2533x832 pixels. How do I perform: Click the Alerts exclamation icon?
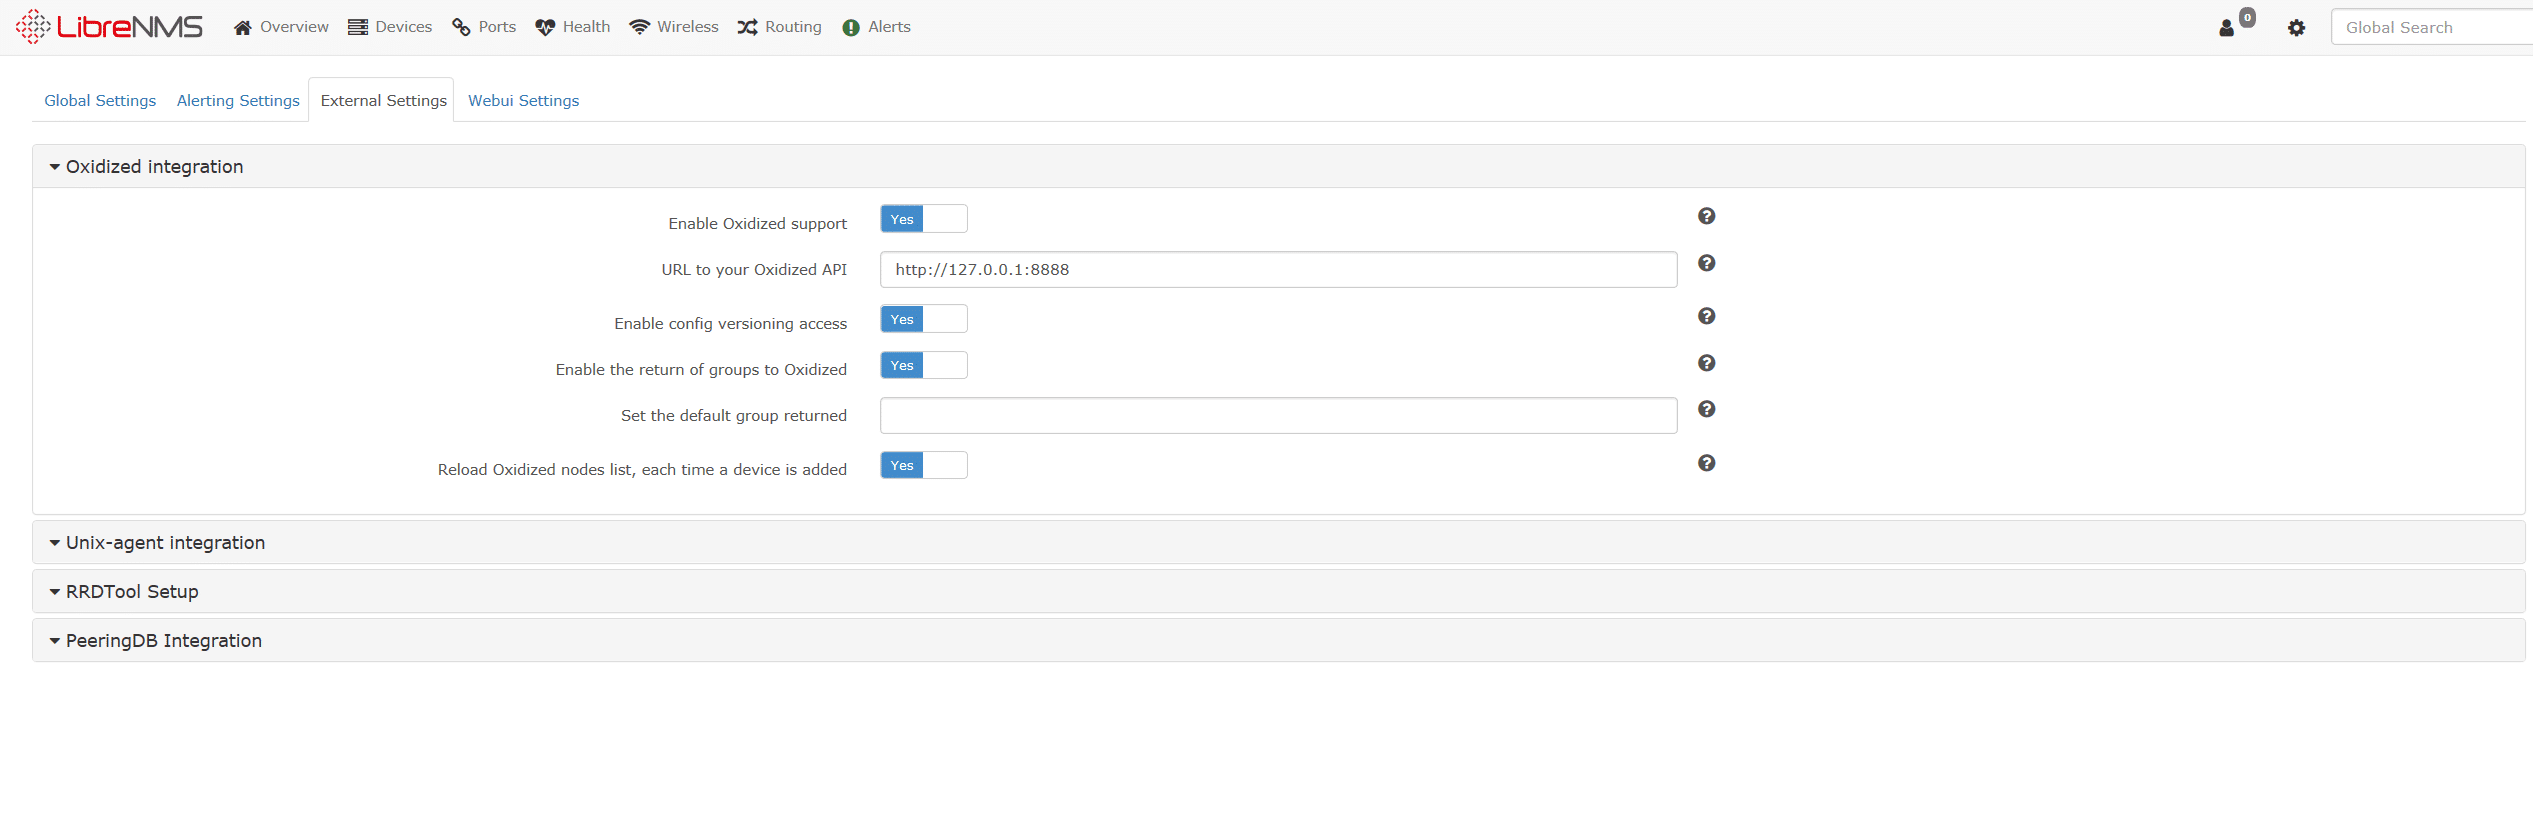851,28
